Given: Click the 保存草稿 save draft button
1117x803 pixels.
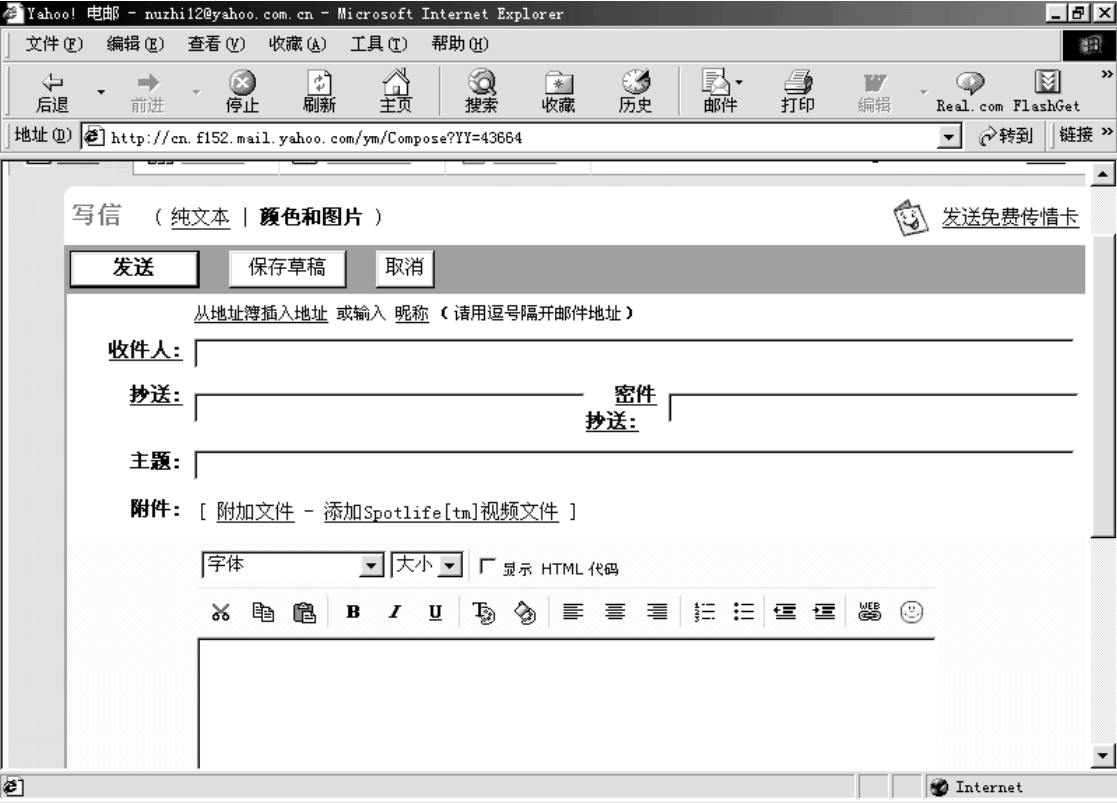Looking at the screenshot, I should pos(287,268).
